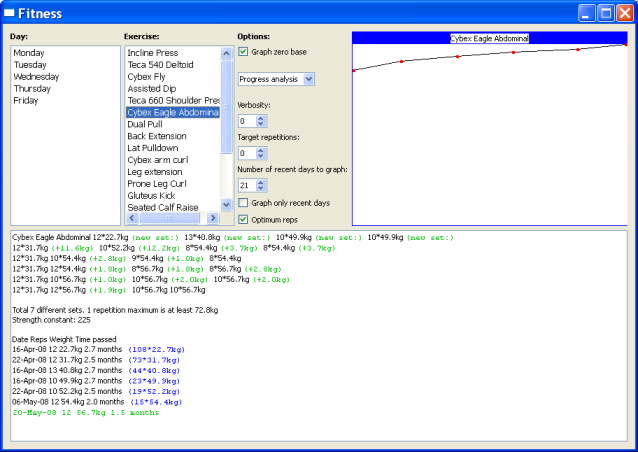
Task: Choose Incline Press exercise
Action: point(153,53)
